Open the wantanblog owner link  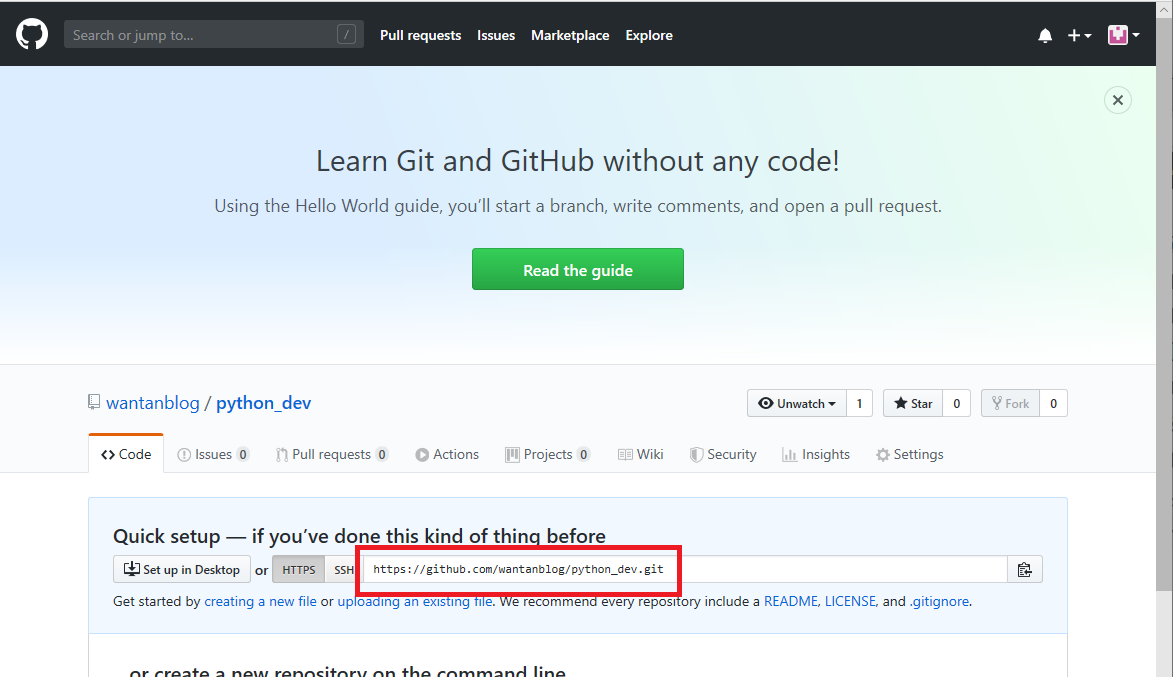click(x=153, y=402)
